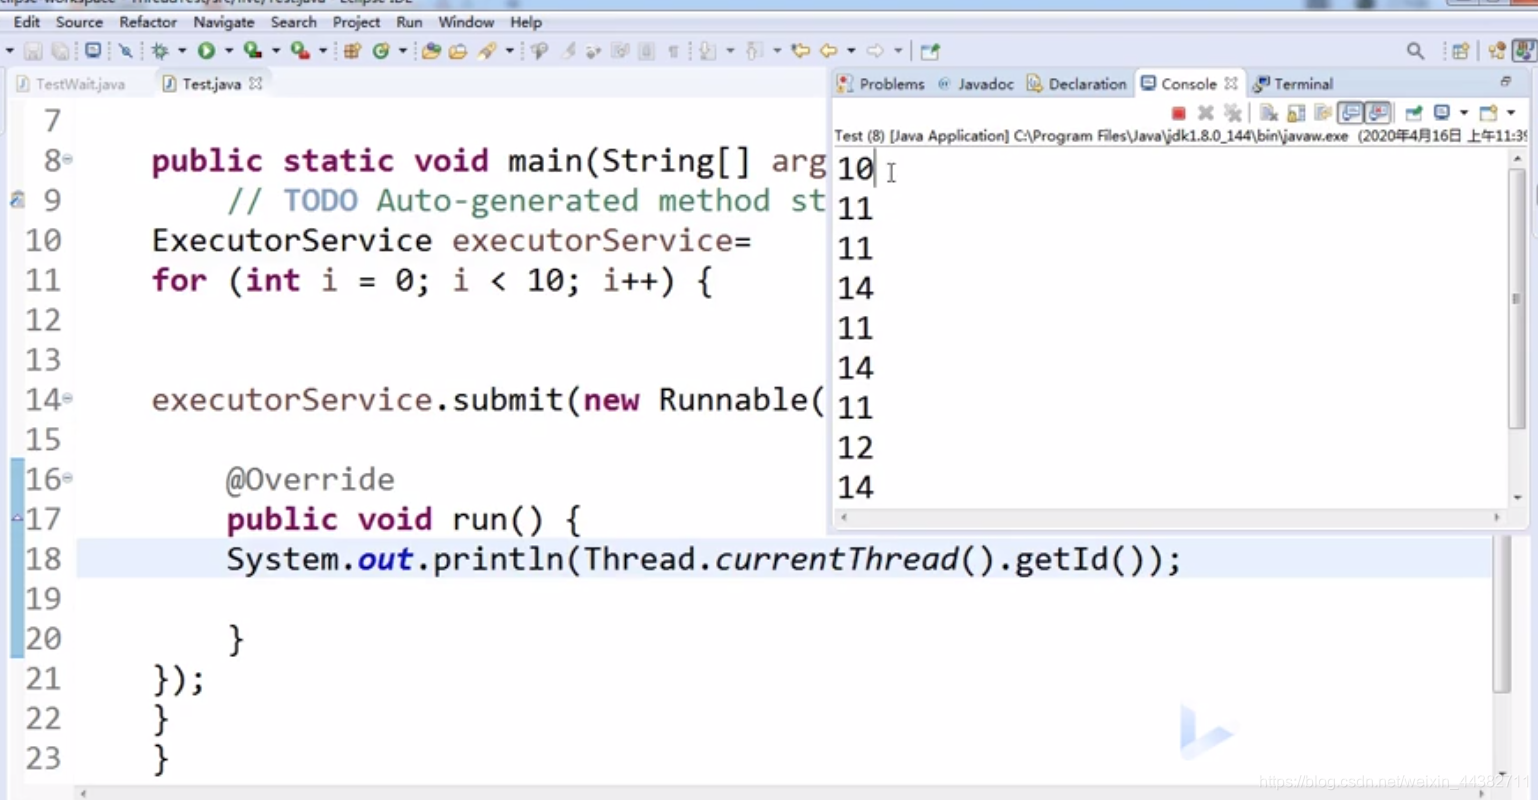Toggle Mark Occurrences in the toolbar
The width and height of the screenshot is (1538, 800).
[x=568, y=51]
